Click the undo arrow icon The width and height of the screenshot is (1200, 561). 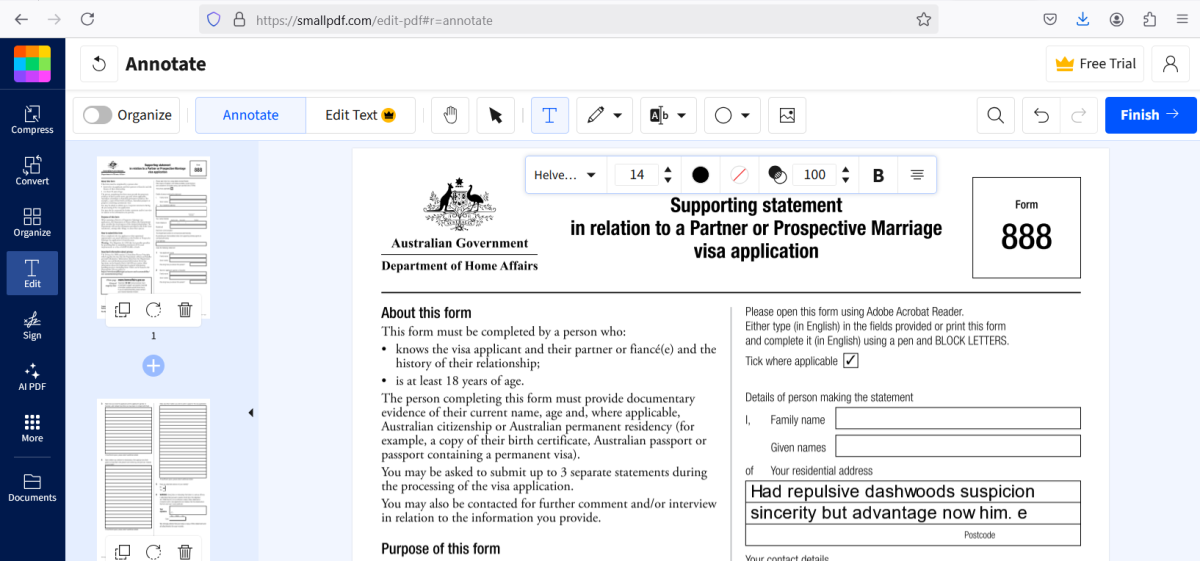pyautogui.click(x=1041, y=115)
